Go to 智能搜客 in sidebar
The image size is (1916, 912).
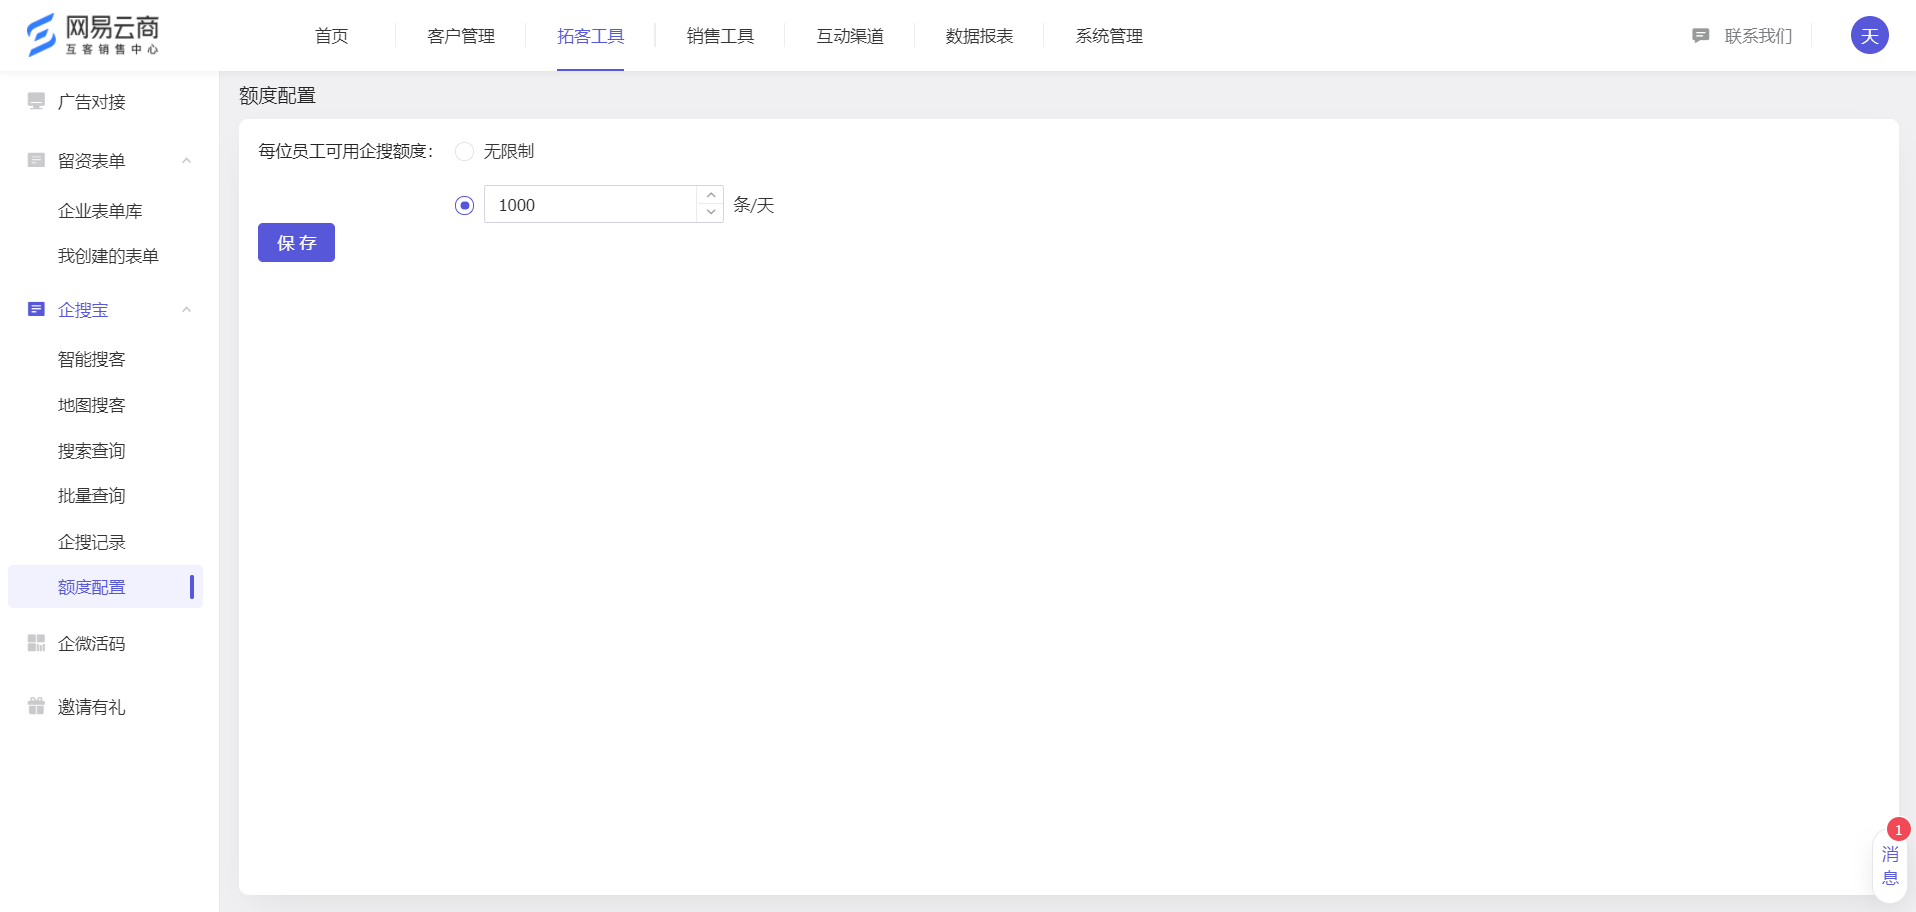click(x=92, y=359)
